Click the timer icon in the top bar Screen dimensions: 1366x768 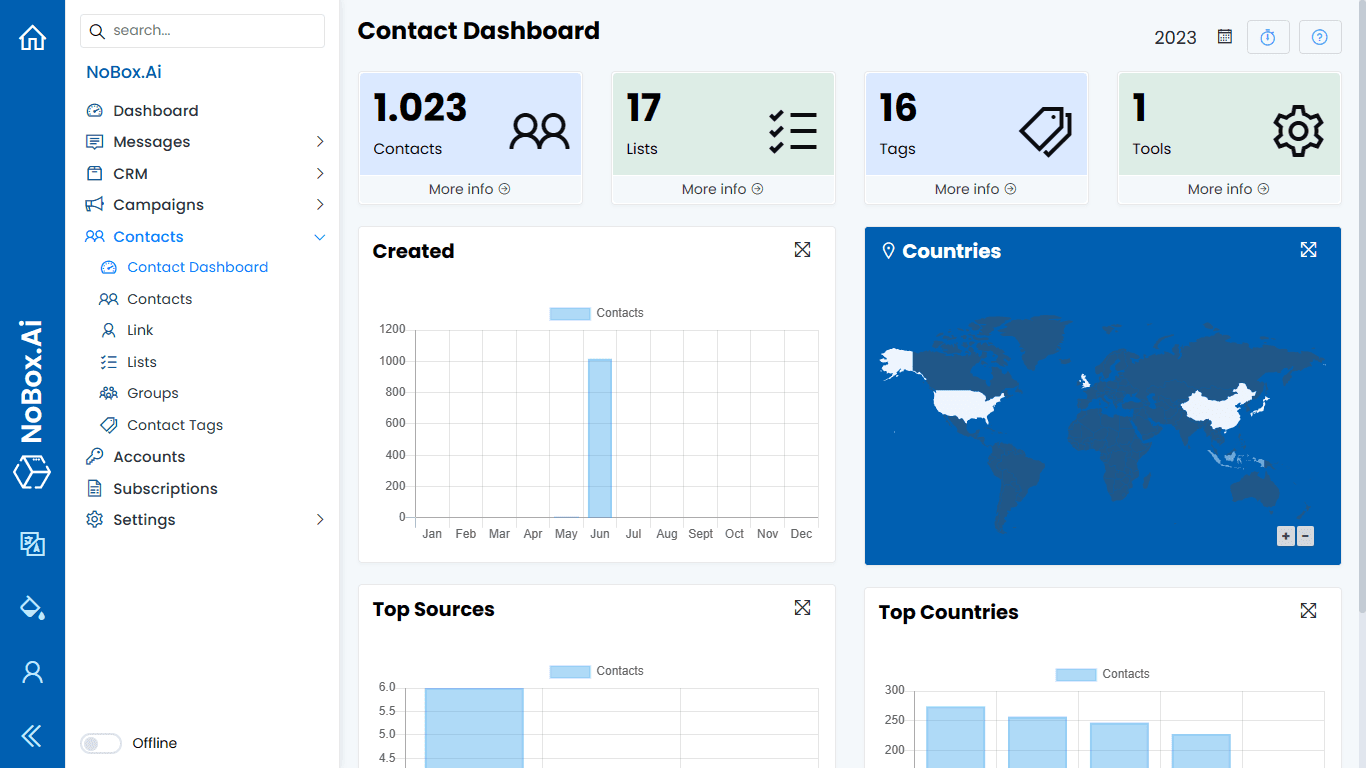pyautogui.click(x=1268, y=36)
